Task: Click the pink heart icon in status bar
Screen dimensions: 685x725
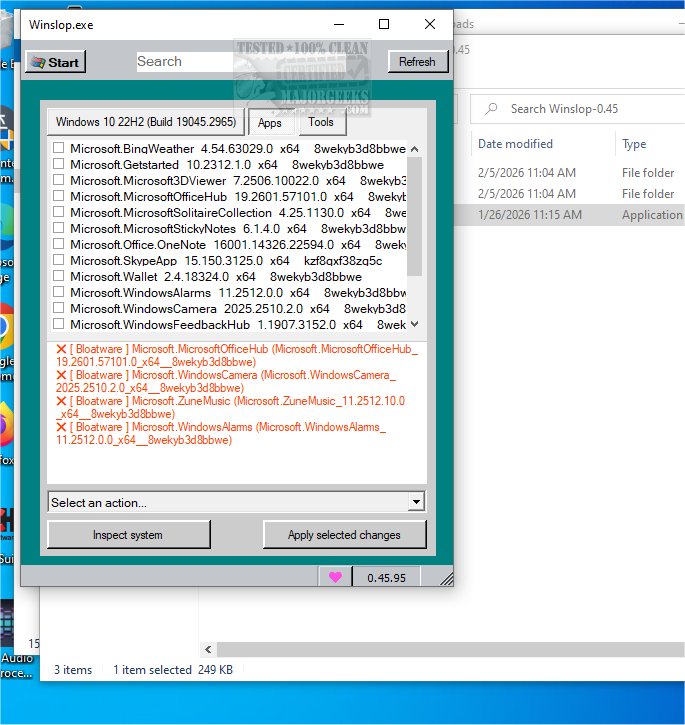Action: coord(335,577)
